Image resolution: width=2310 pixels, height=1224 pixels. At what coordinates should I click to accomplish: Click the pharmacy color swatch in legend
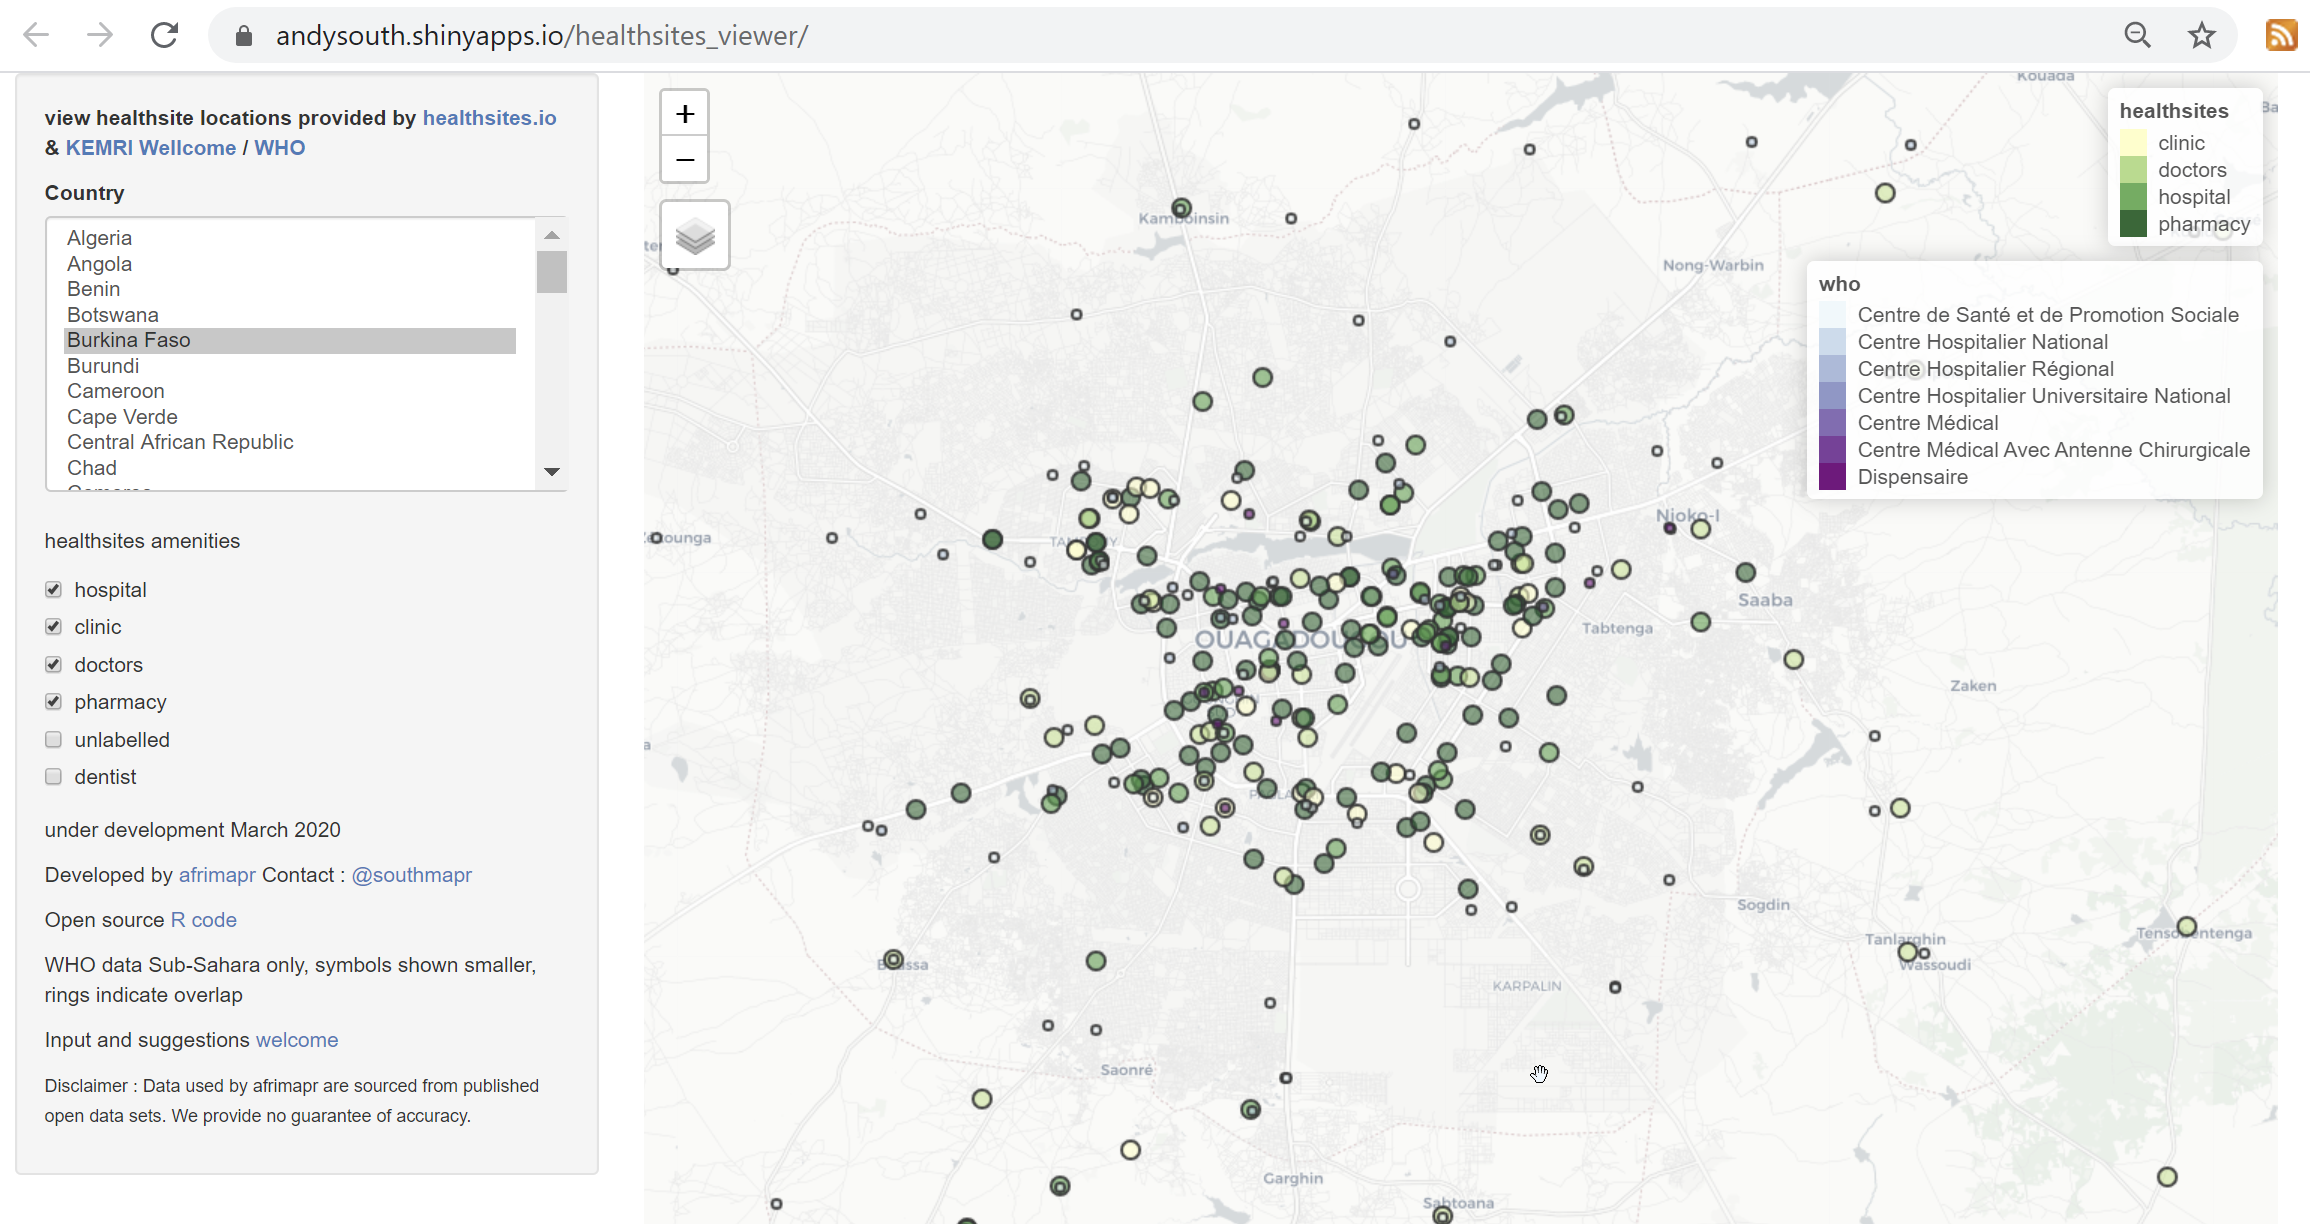pos(2133,224)
